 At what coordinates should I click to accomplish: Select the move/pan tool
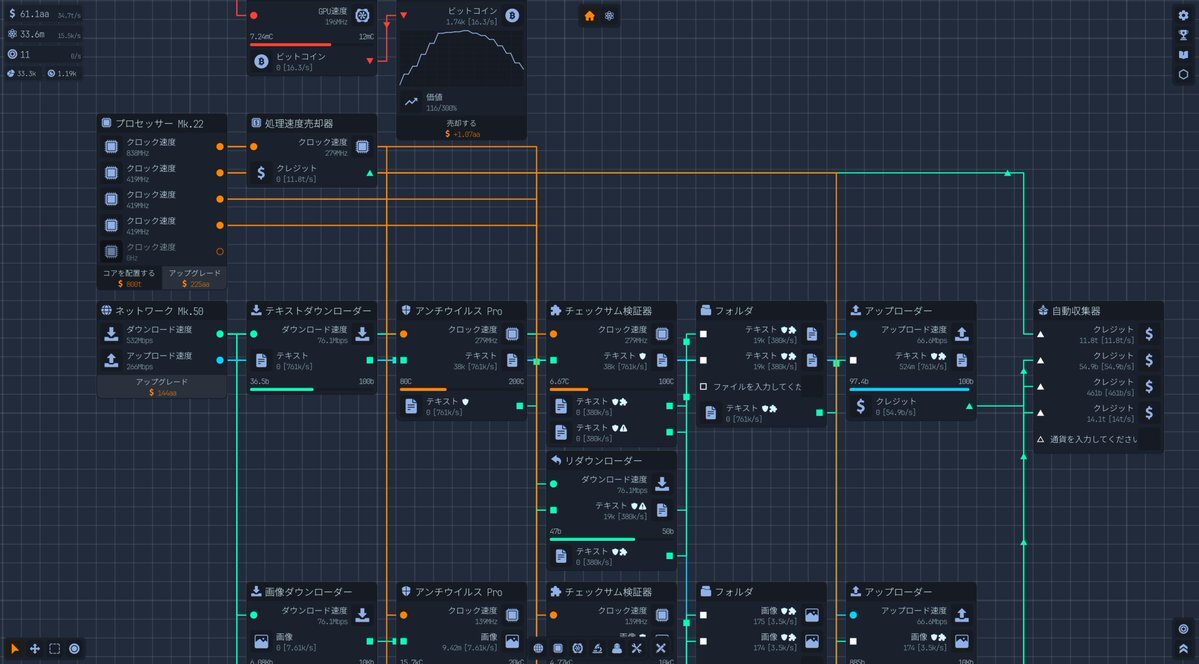[x=35, y=648]
